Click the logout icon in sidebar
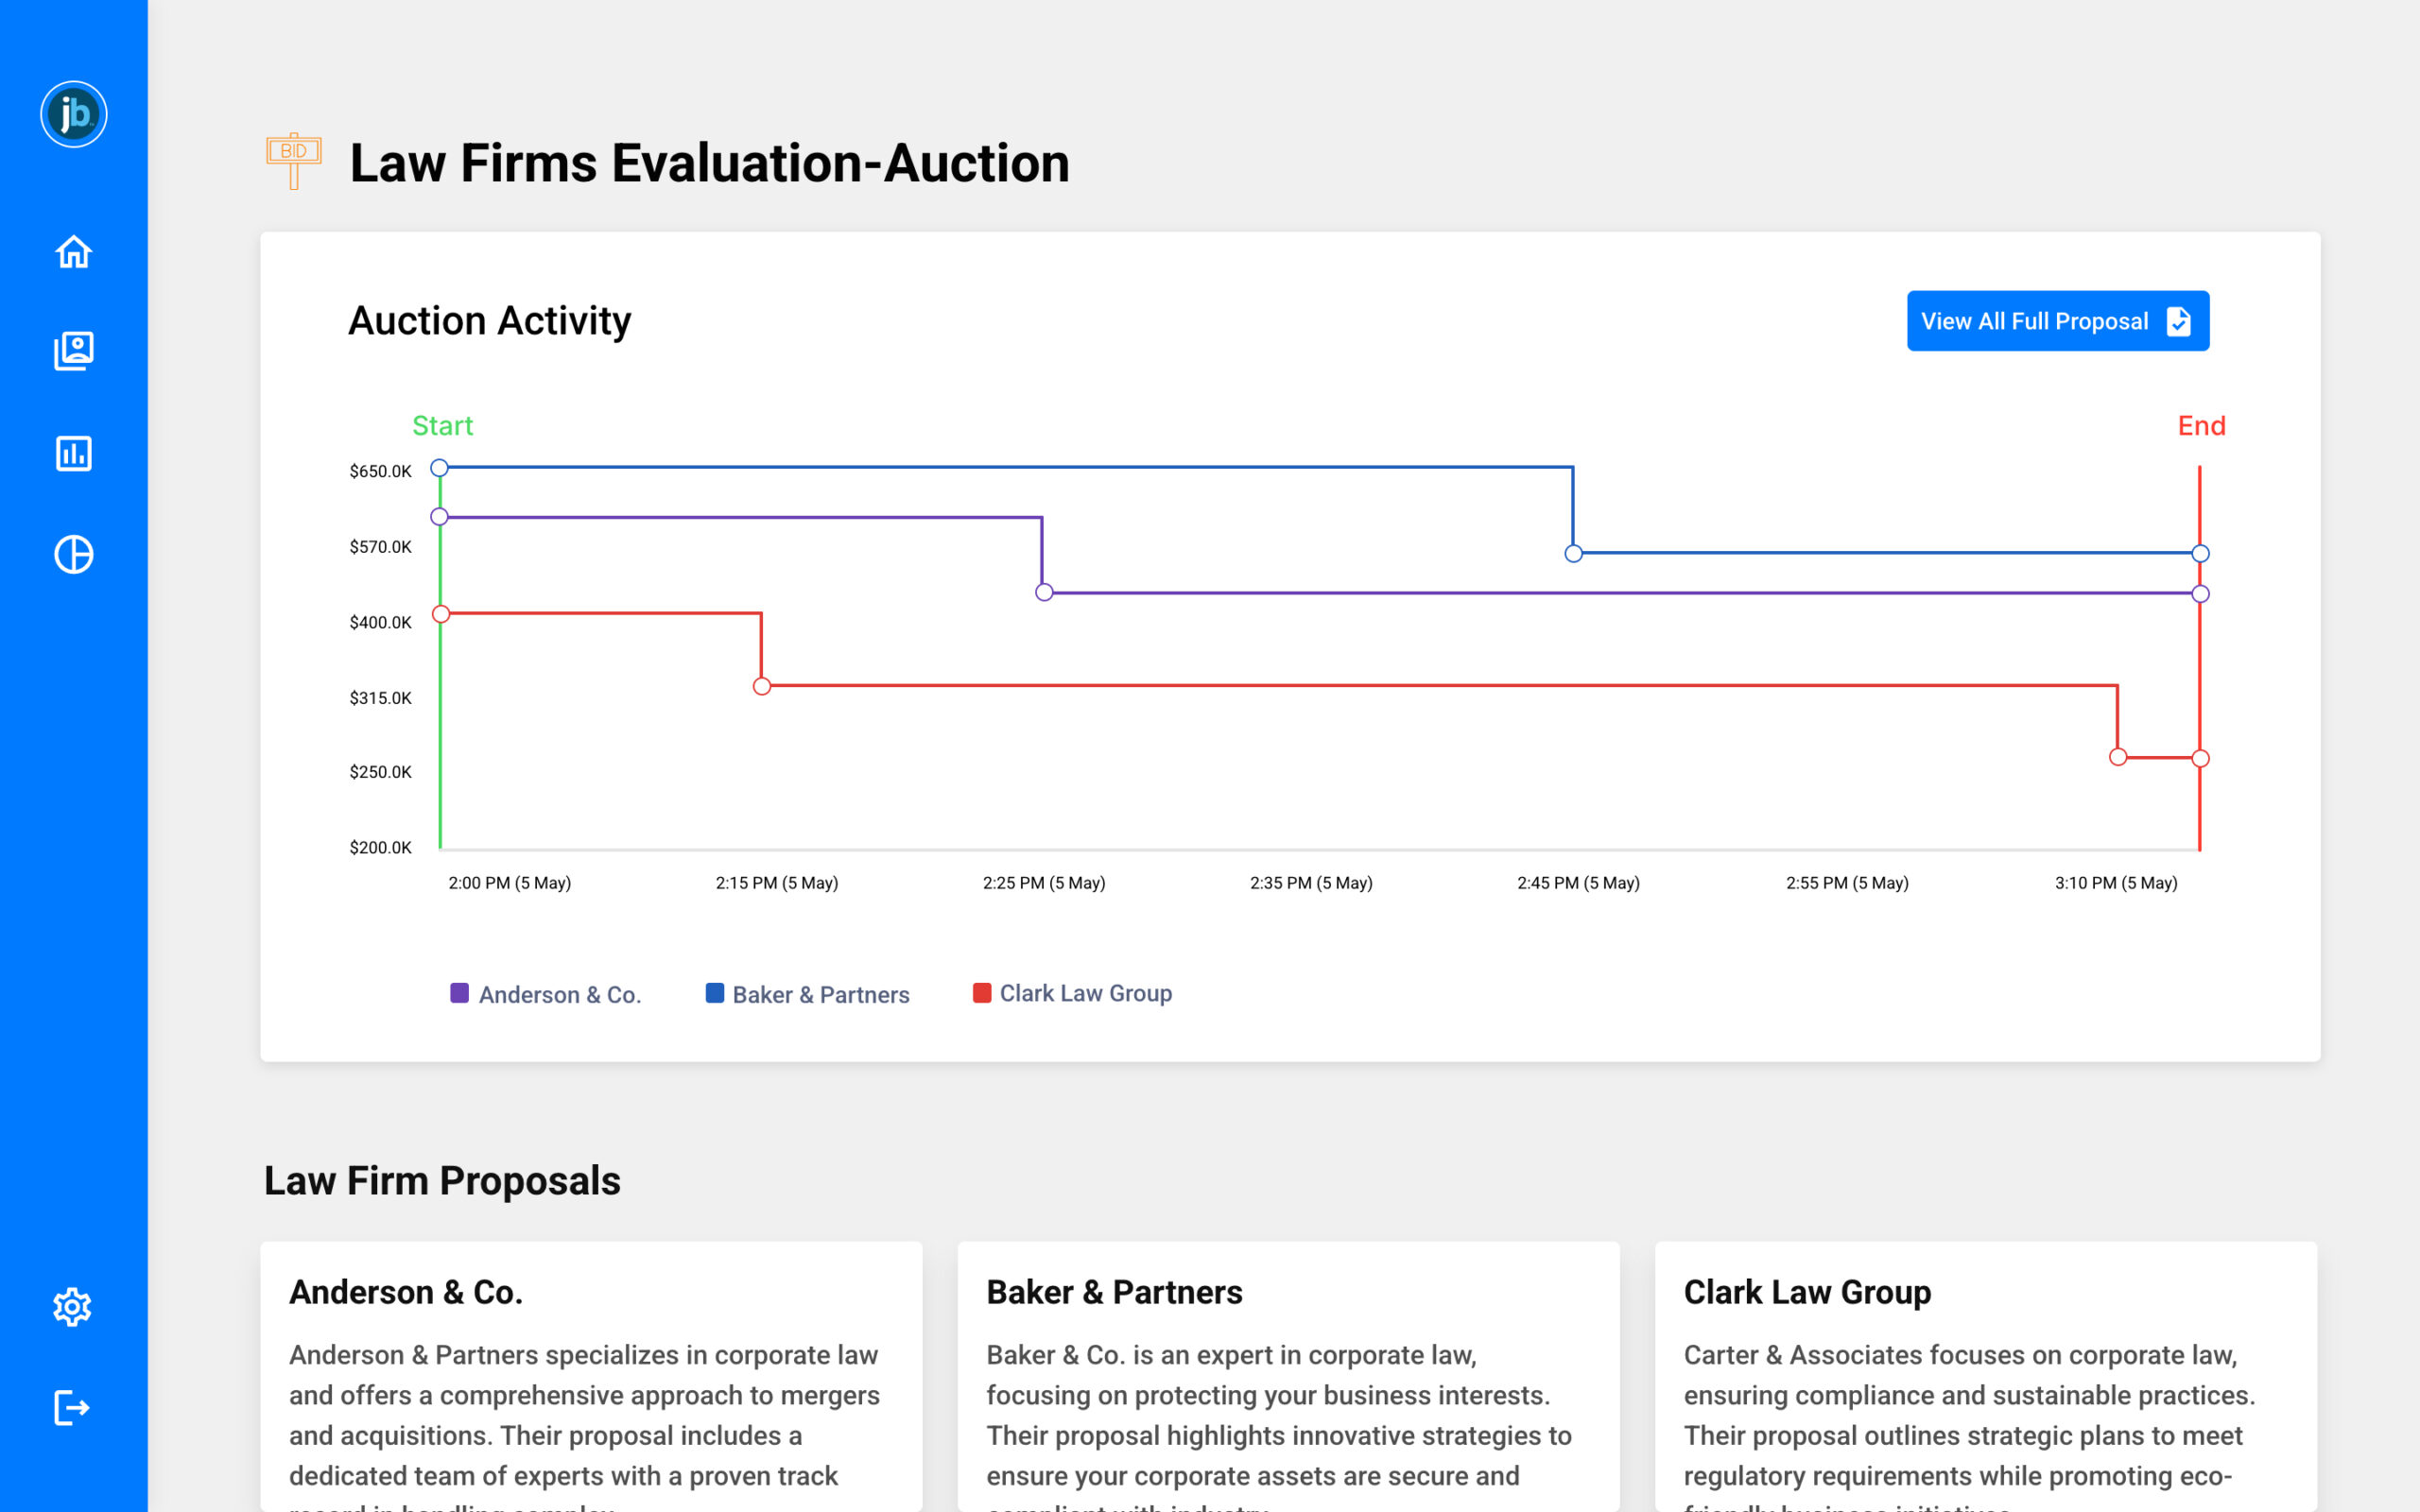The width and height of the screenshot is (2420, 1512). coord(72,1408)
